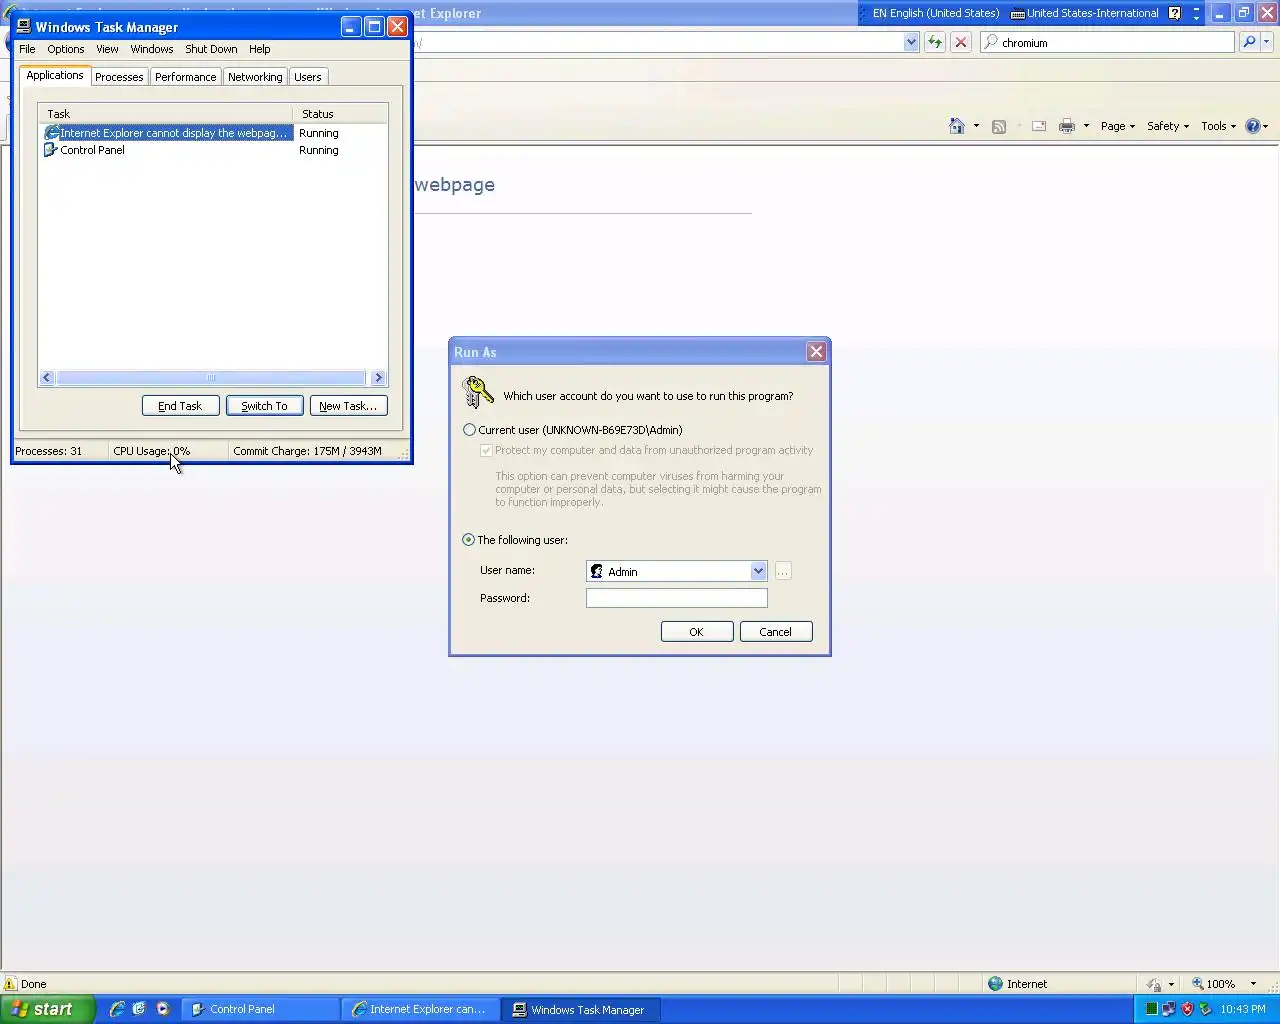Open the Home button dropdown arrow
This screenshot has height=1024, width=1280.
click(x=976, y=126)
